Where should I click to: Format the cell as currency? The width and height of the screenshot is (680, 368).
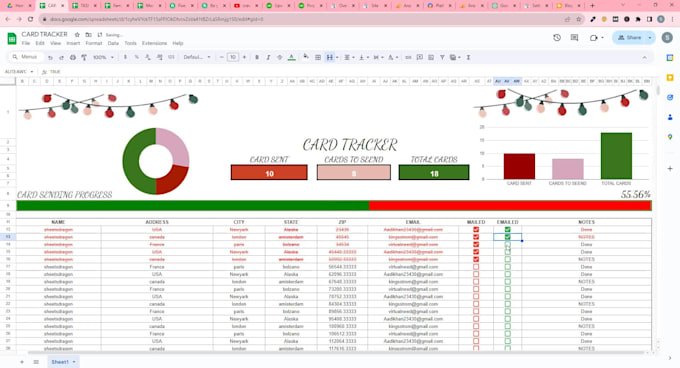click(x=125, y=57)
